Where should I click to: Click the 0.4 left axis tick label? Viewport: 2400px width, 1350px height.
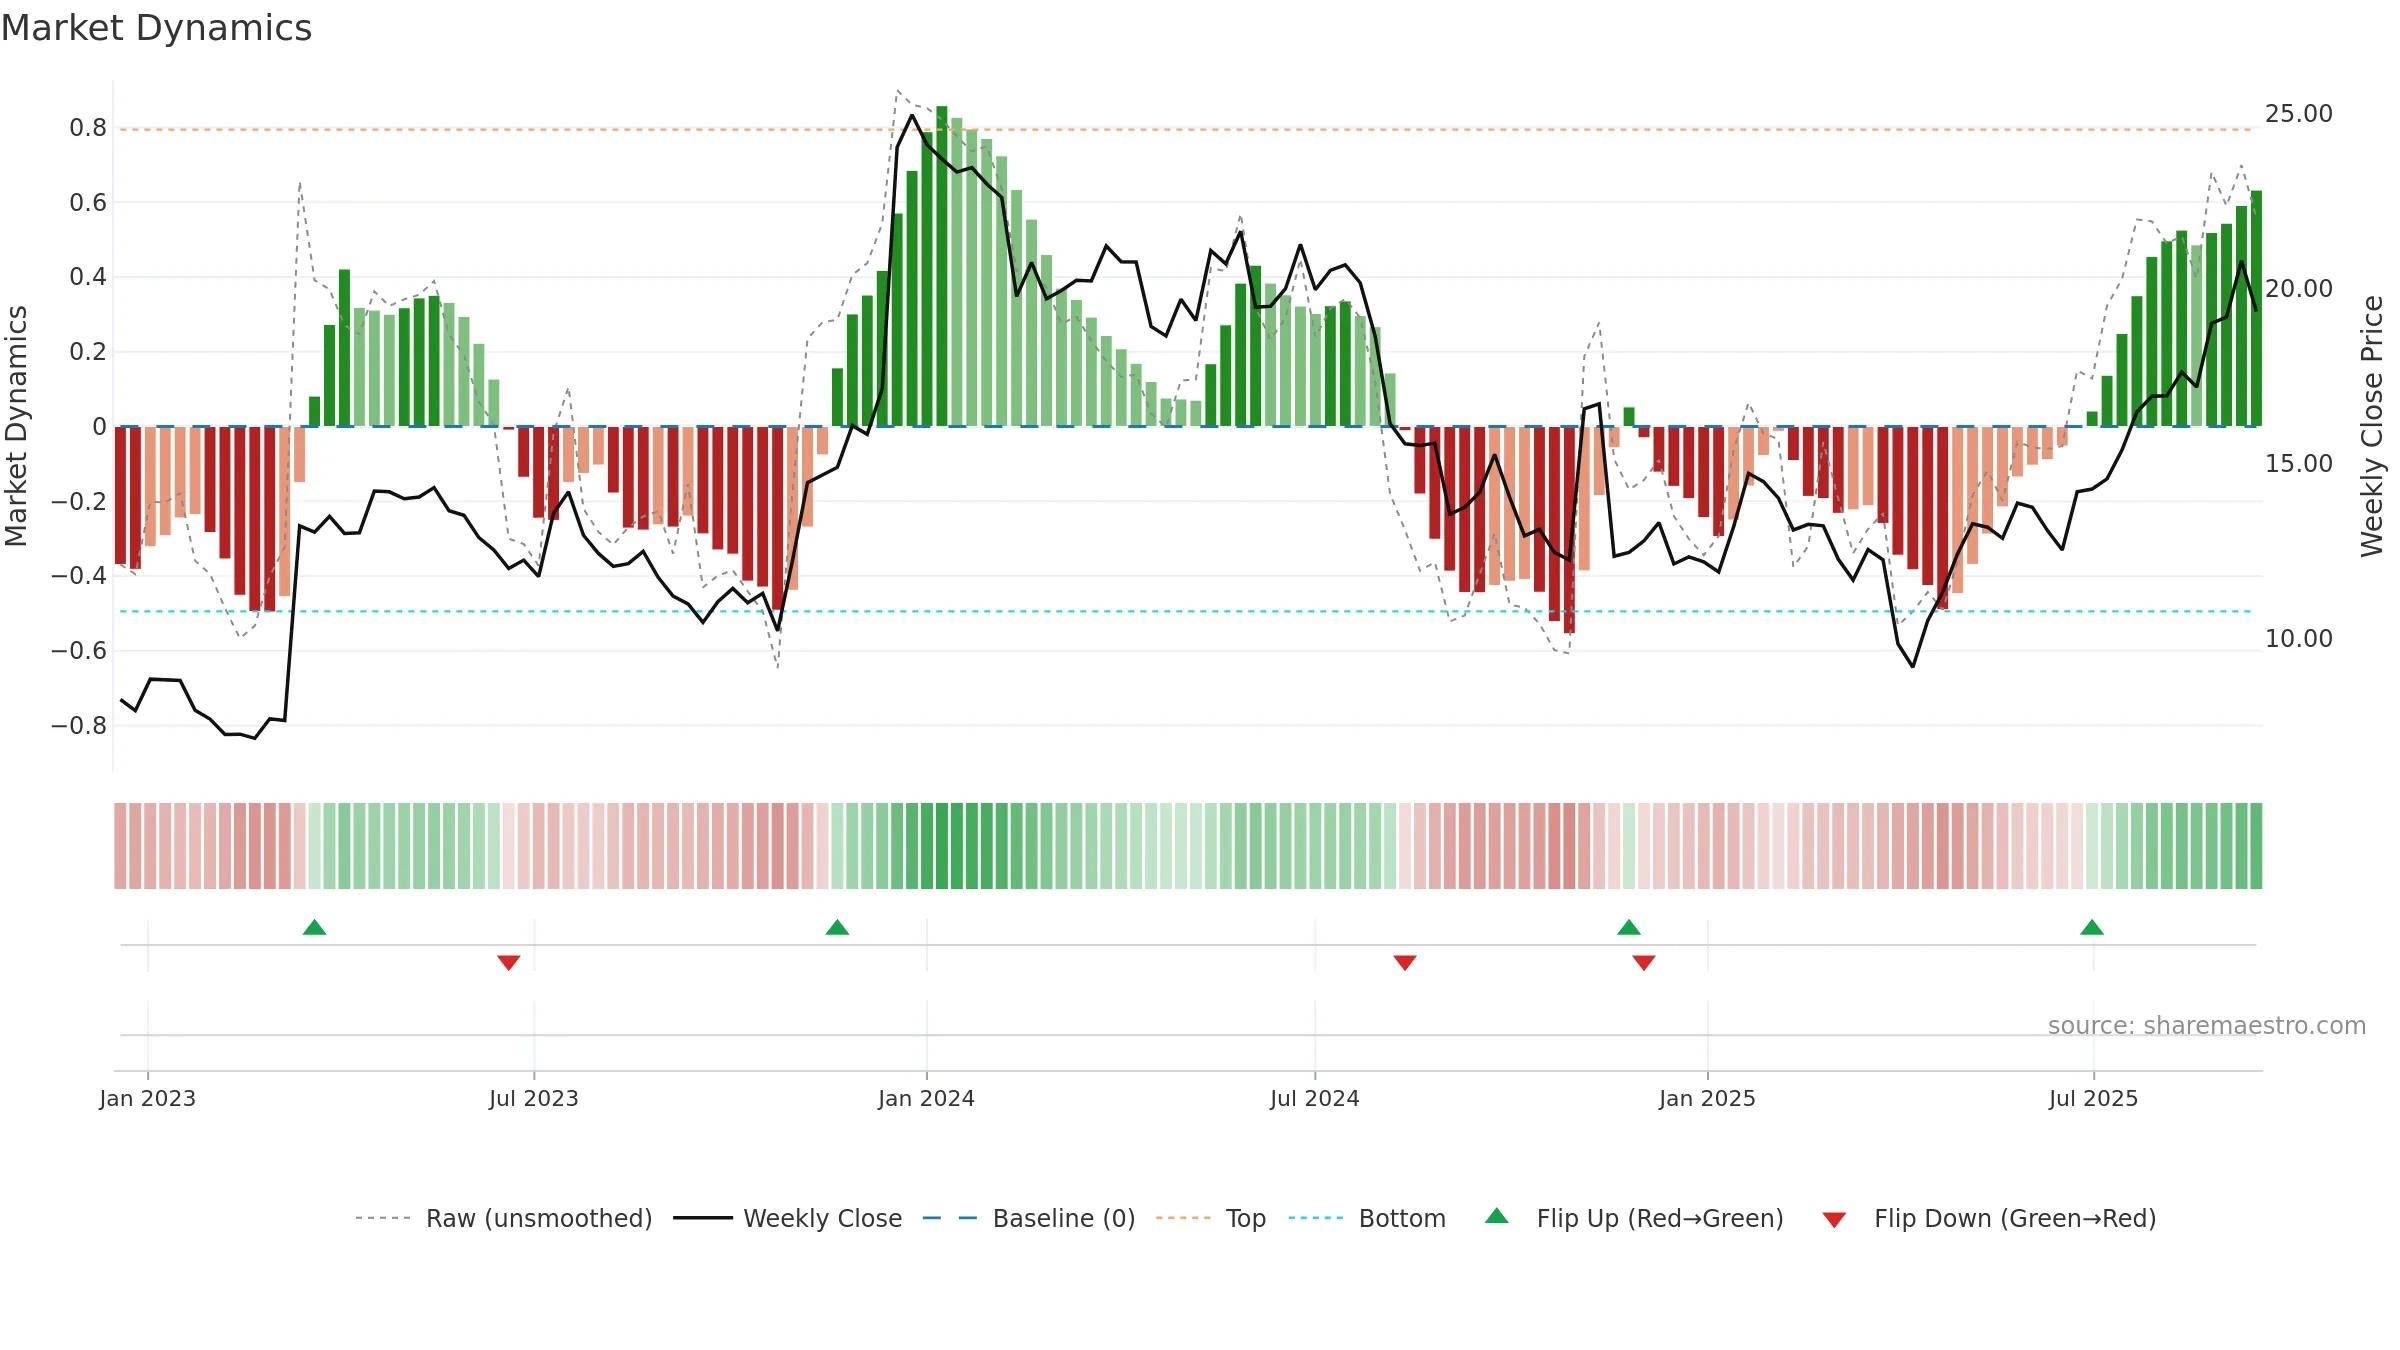[x=88, y=277]
